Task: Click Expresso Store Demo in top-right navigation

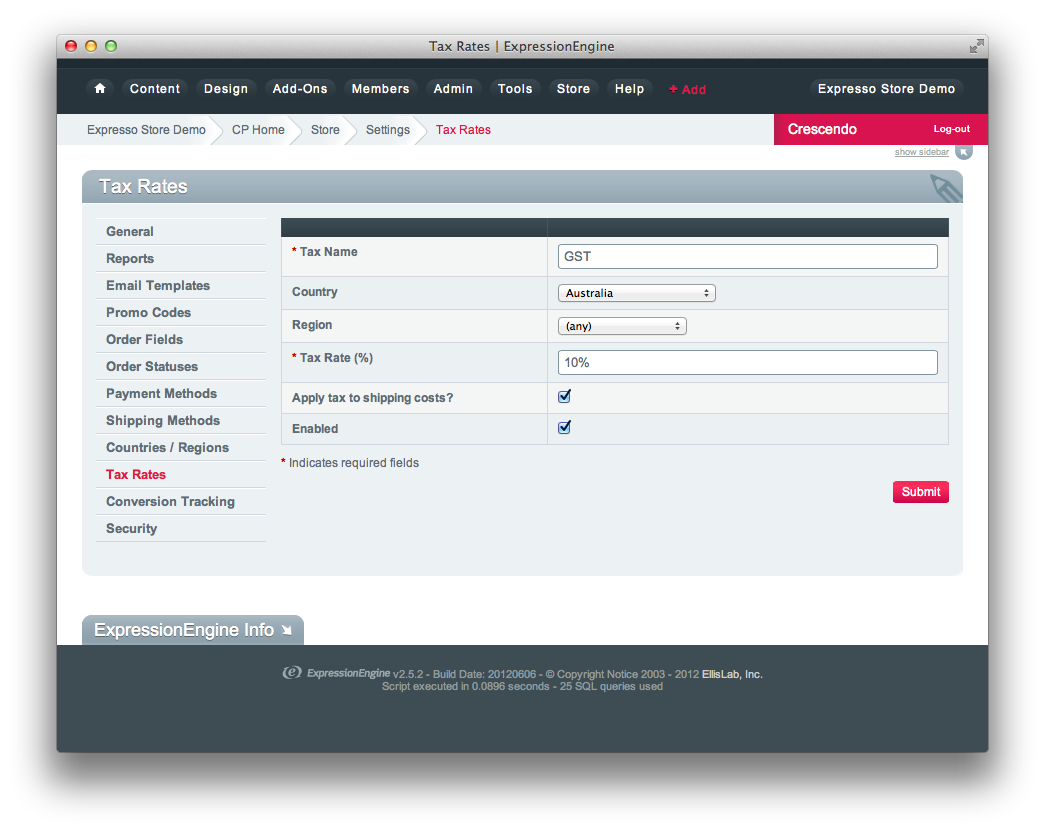Action: (886, 89)
